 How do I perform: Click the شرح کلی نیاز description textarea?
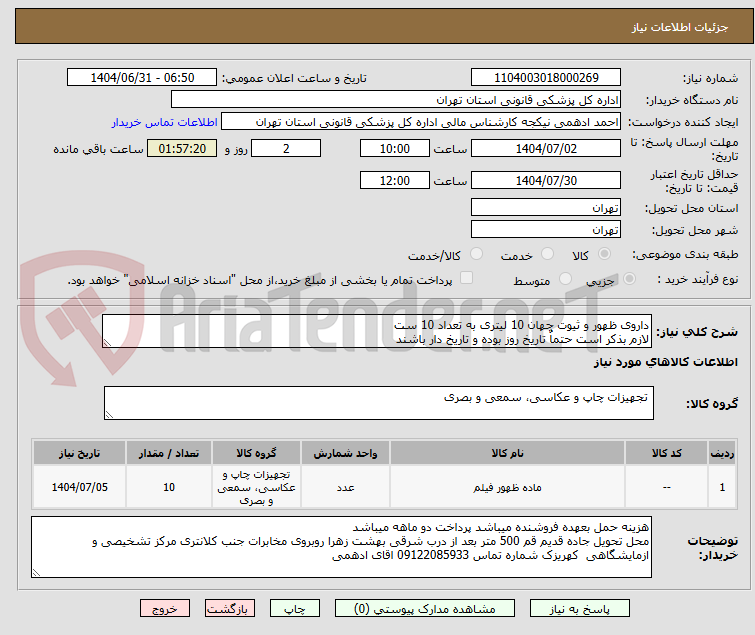tap(377, 331)
